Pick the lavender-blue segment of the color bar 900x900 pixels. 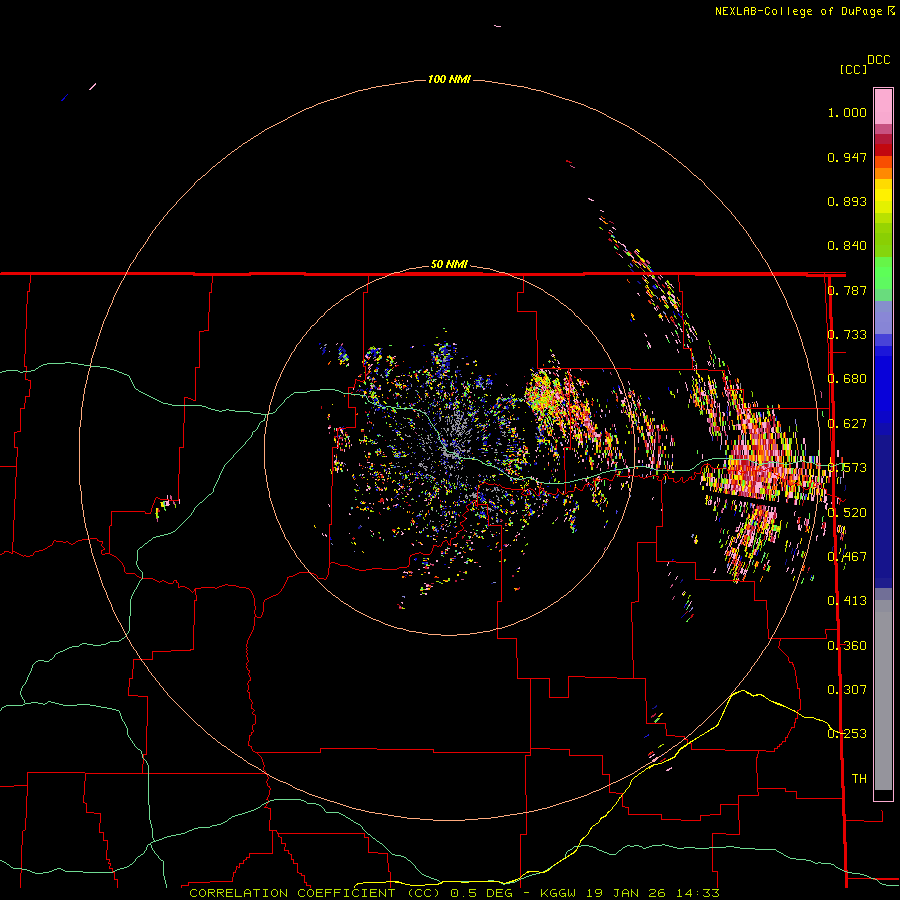coord(883,317)
